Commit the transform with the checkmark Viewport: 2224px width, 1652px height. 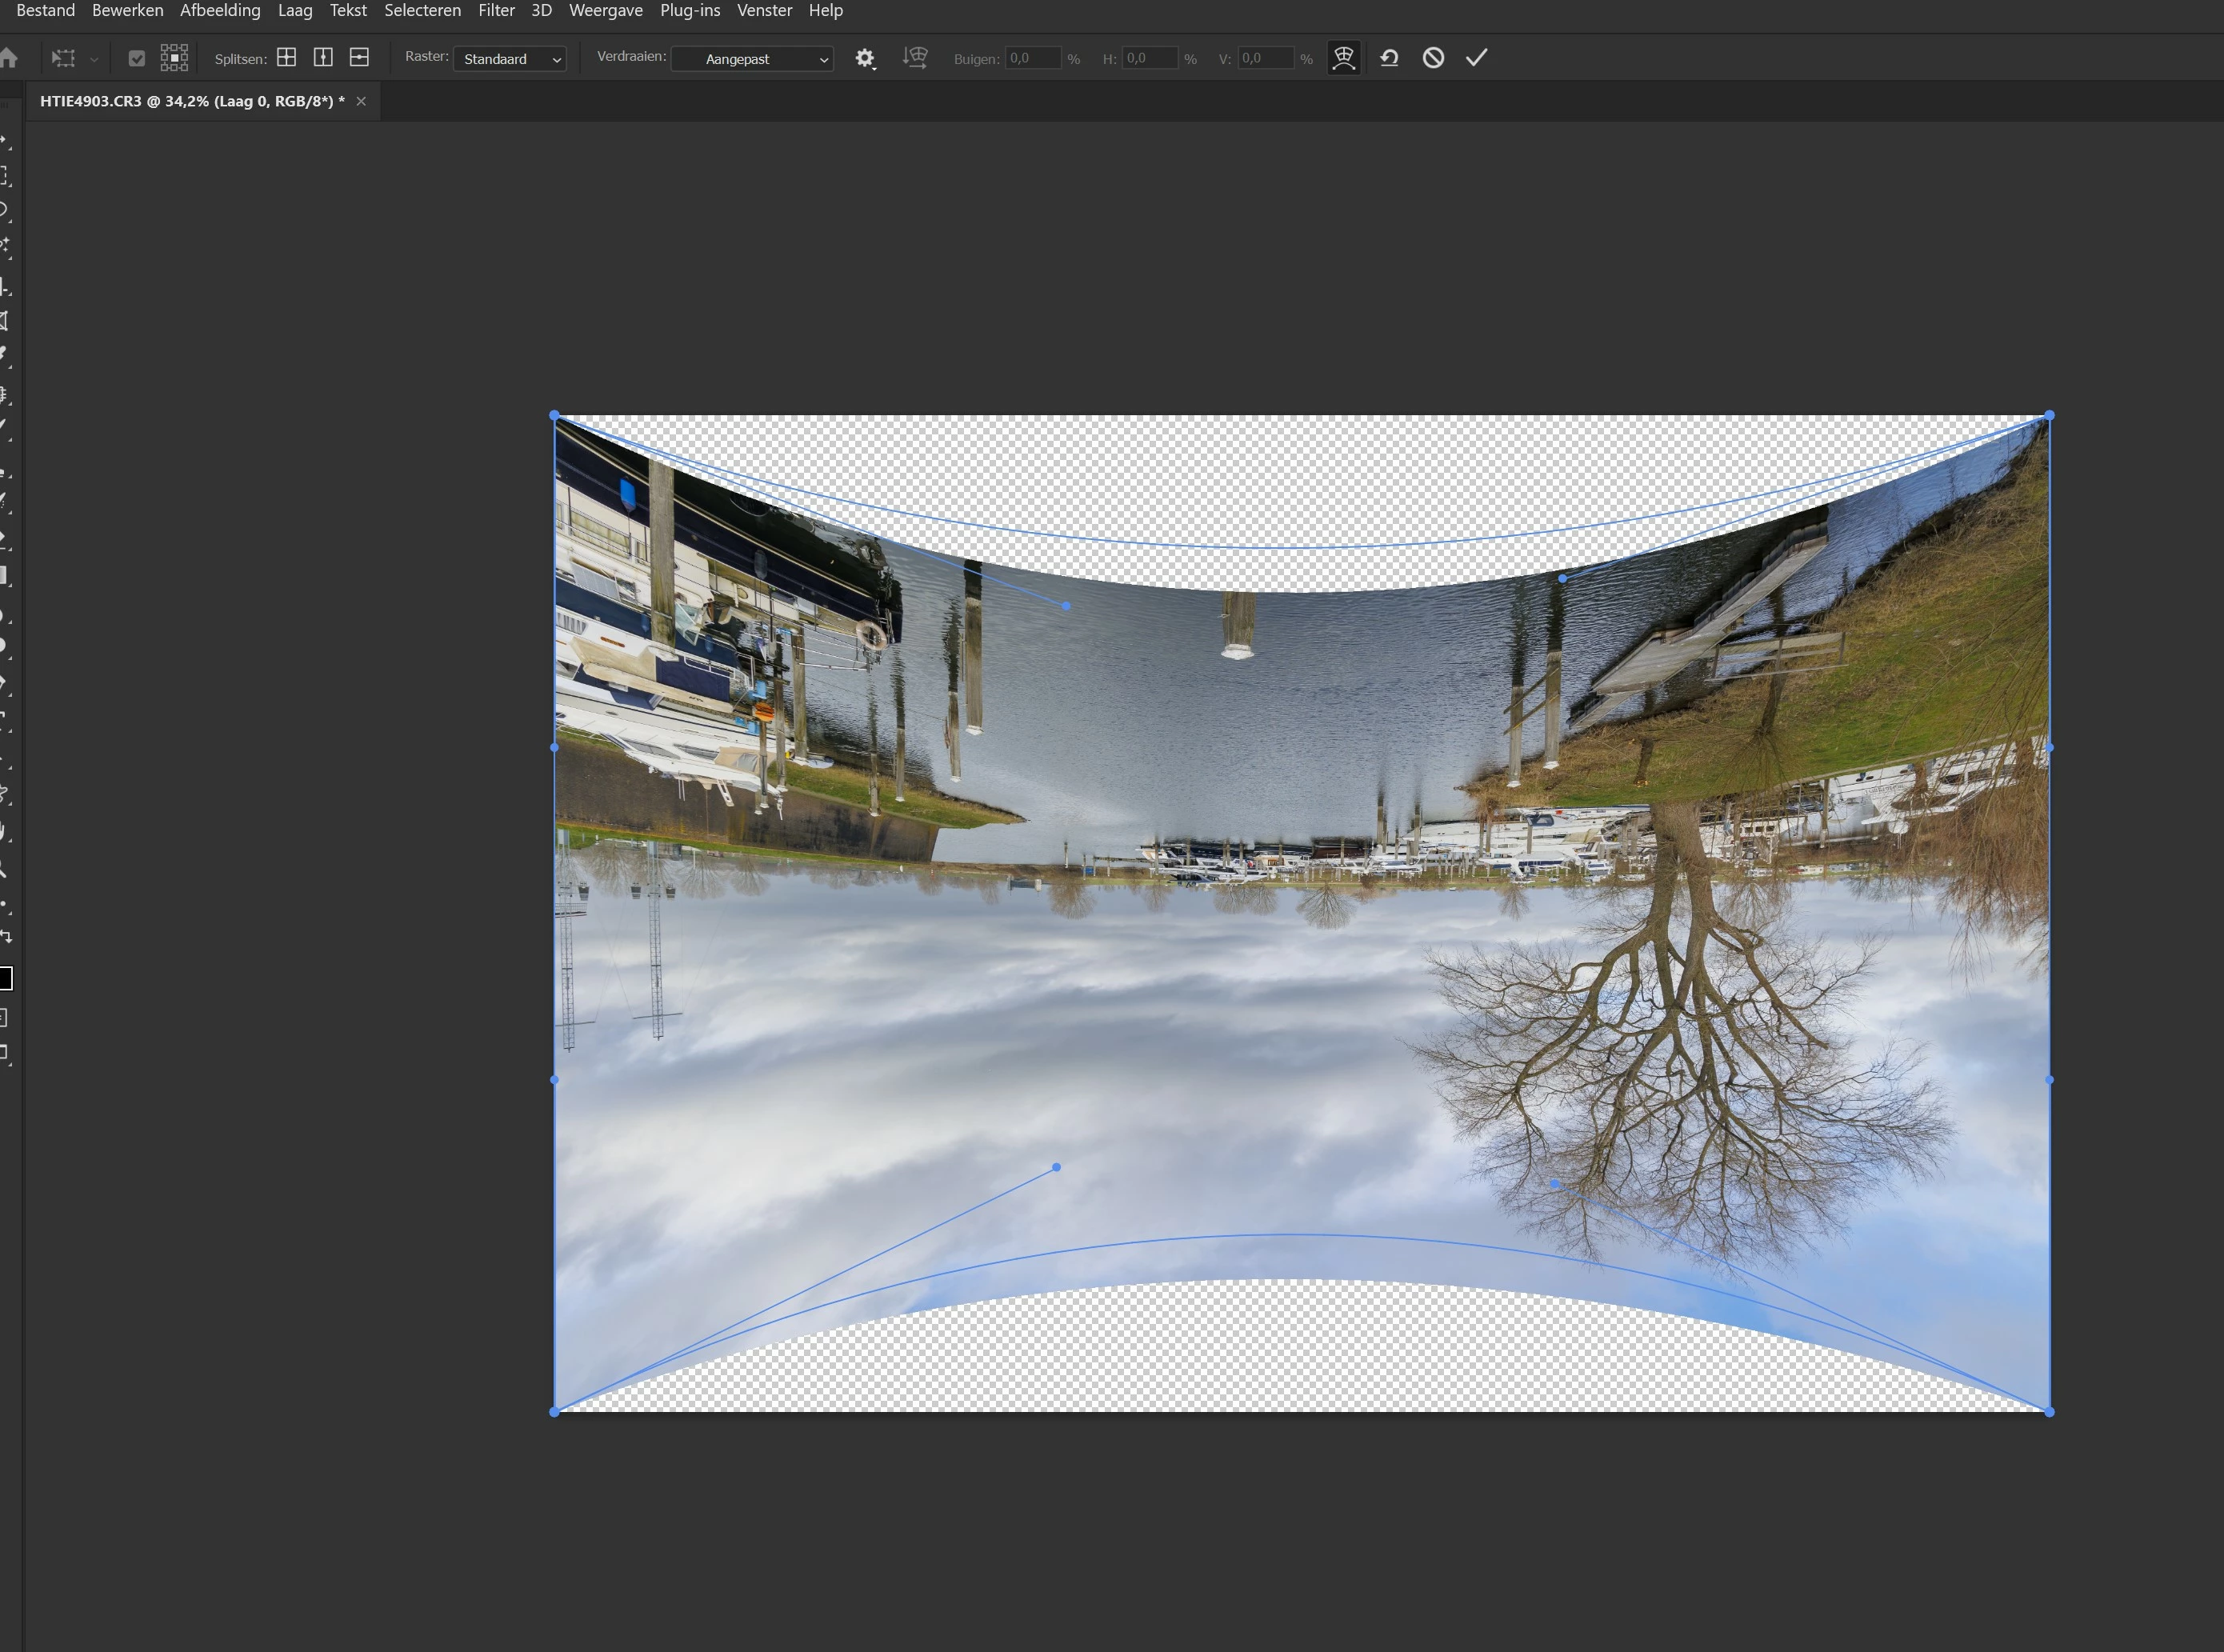coord(1477,57)
